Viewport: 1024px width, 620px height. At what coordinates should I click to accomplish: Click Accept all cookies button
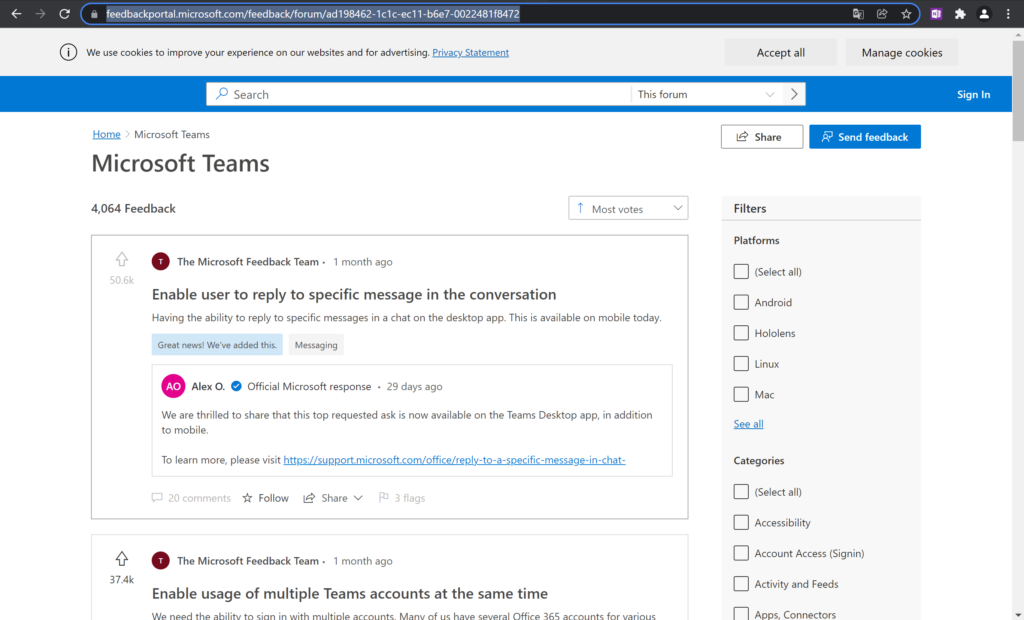click(780, 52)
